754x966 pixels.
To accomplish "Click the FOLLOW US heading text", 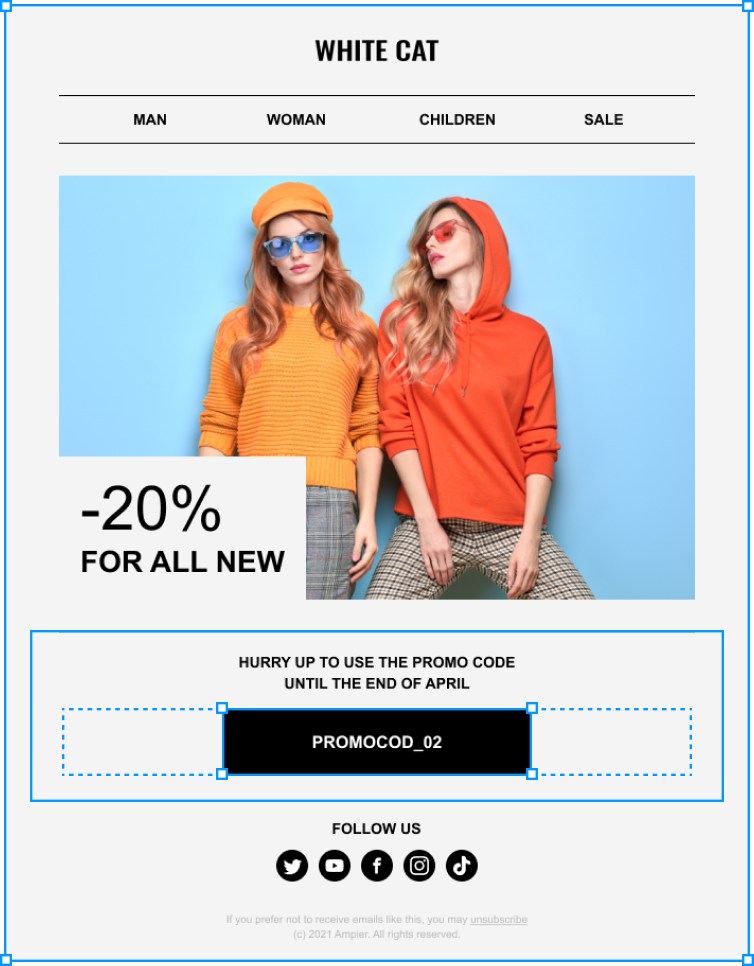I will [376, 829].
